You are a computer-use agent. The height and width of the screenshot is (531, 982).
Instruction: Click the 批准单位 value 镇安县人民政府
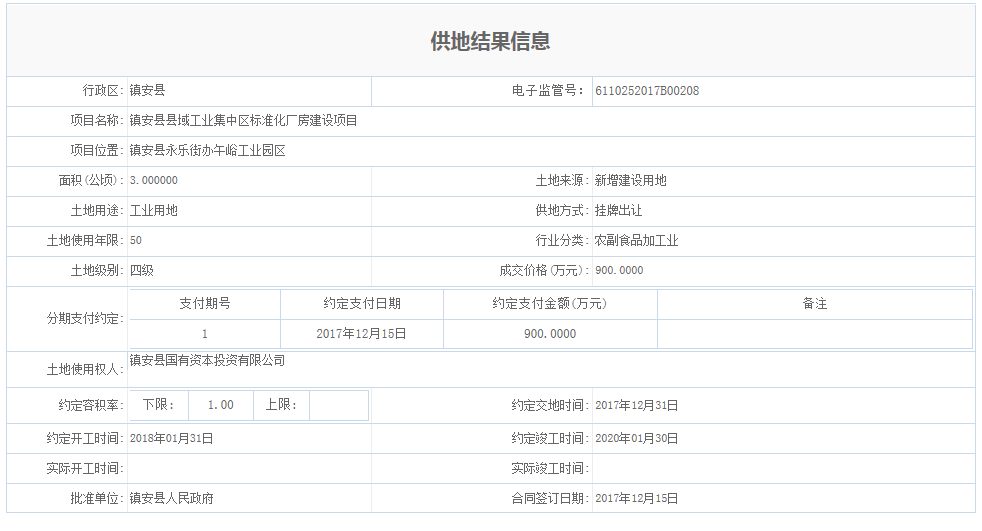[x=172, y=498]
